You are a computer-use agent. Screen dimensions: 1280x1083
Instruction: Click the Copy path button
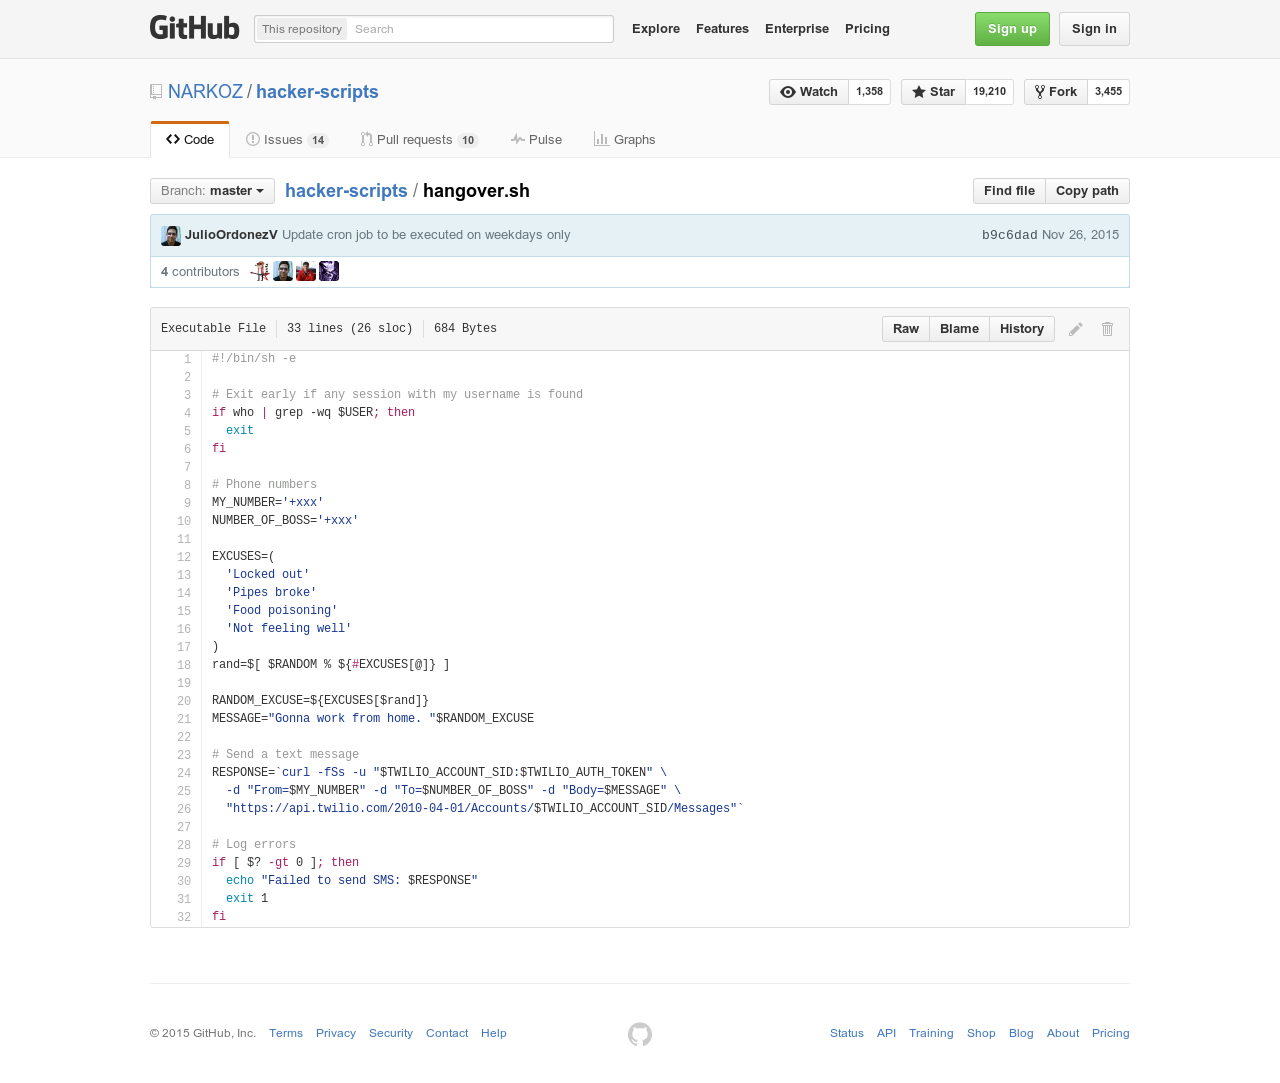1087,191
